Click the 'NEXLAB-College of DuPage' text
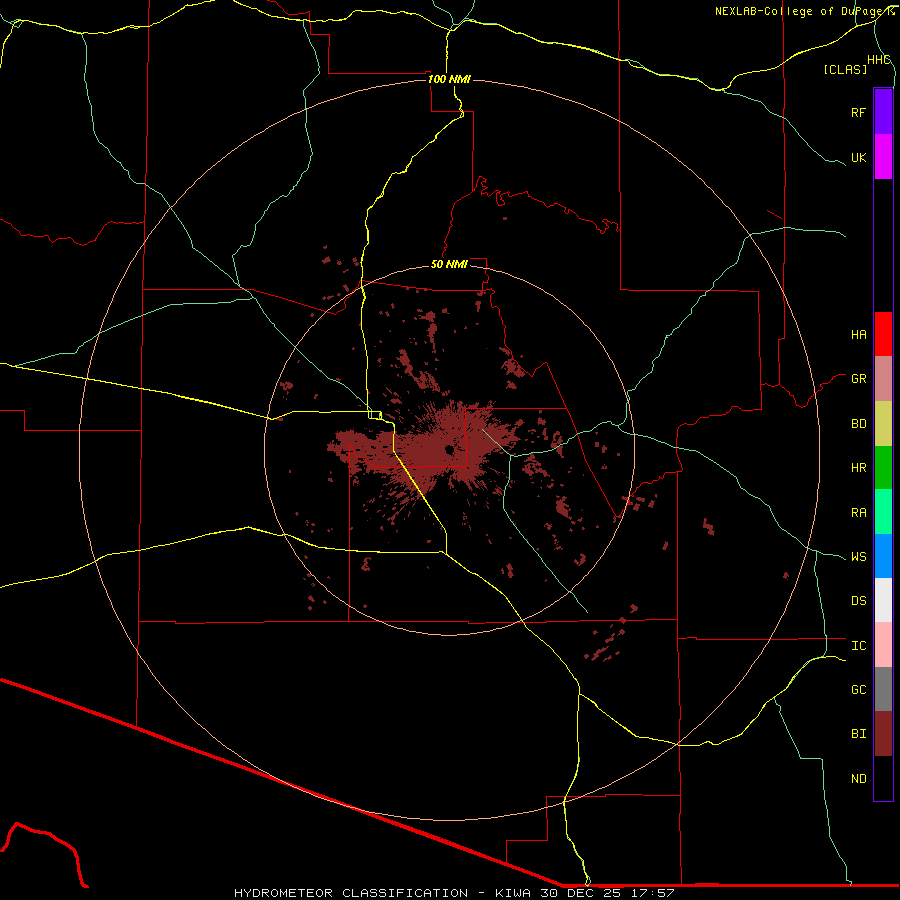This screenshot has height=900, width=900. 800,11
